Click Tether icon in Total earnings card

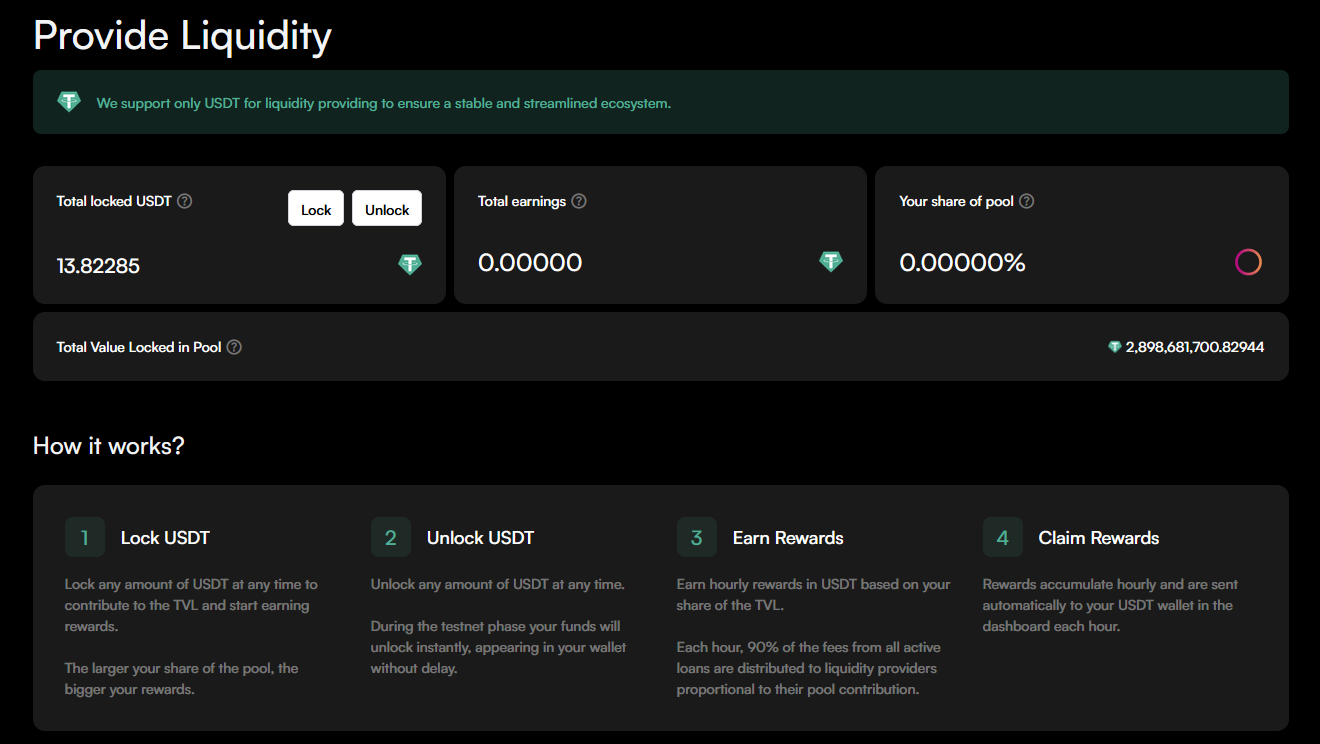[x=831, y=262]
